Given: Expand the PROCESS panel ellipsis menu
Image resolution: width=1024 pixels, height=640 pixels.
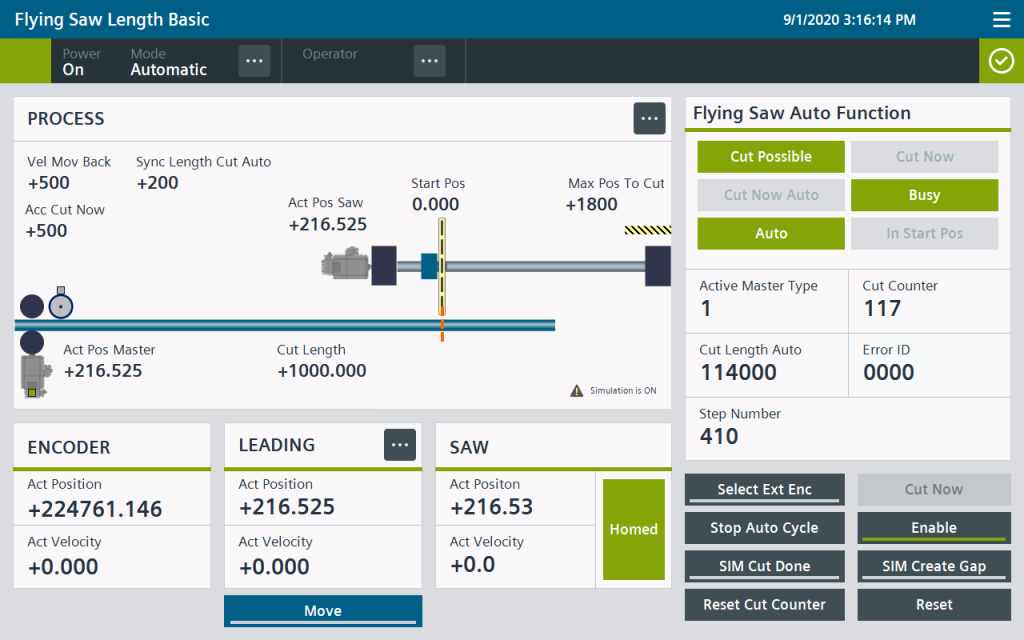Looking at the screenshot, I should tap(649, 118).
